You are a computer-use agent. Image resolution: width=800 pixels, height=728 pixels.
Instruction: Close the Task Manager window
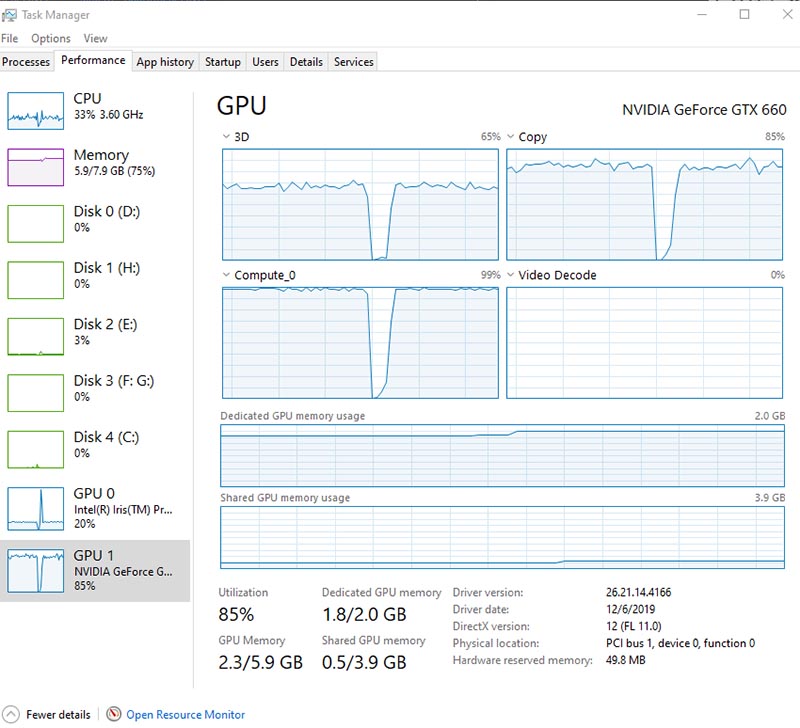pyautogui.click(x=787, y=14)
